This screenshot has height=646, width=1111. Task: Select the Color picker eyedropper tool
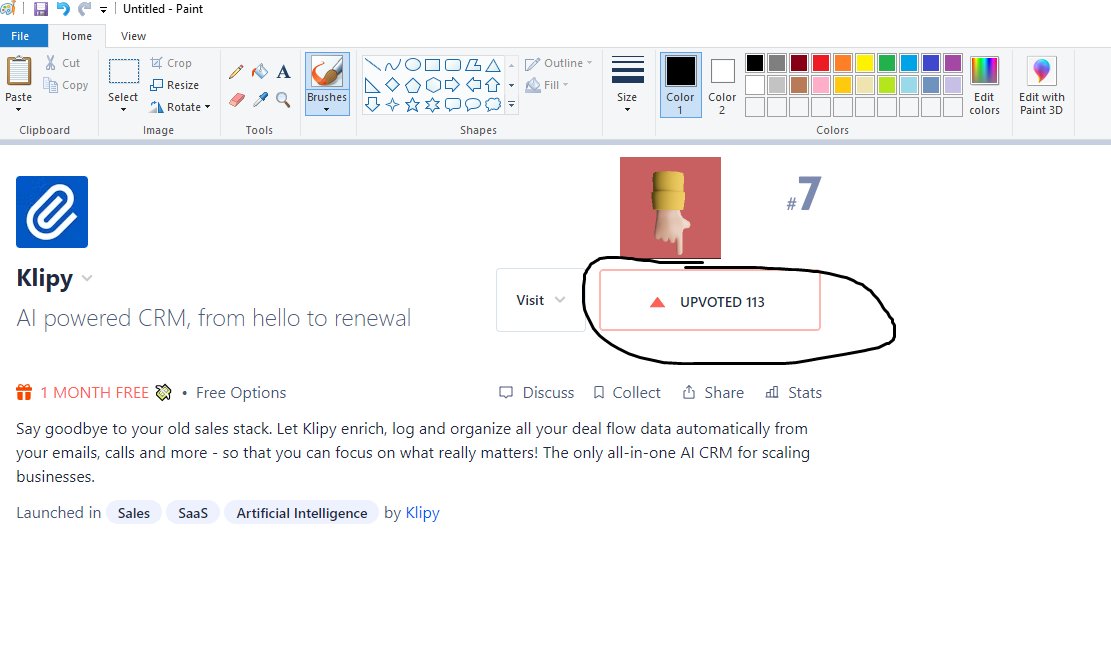click(260, 100)
